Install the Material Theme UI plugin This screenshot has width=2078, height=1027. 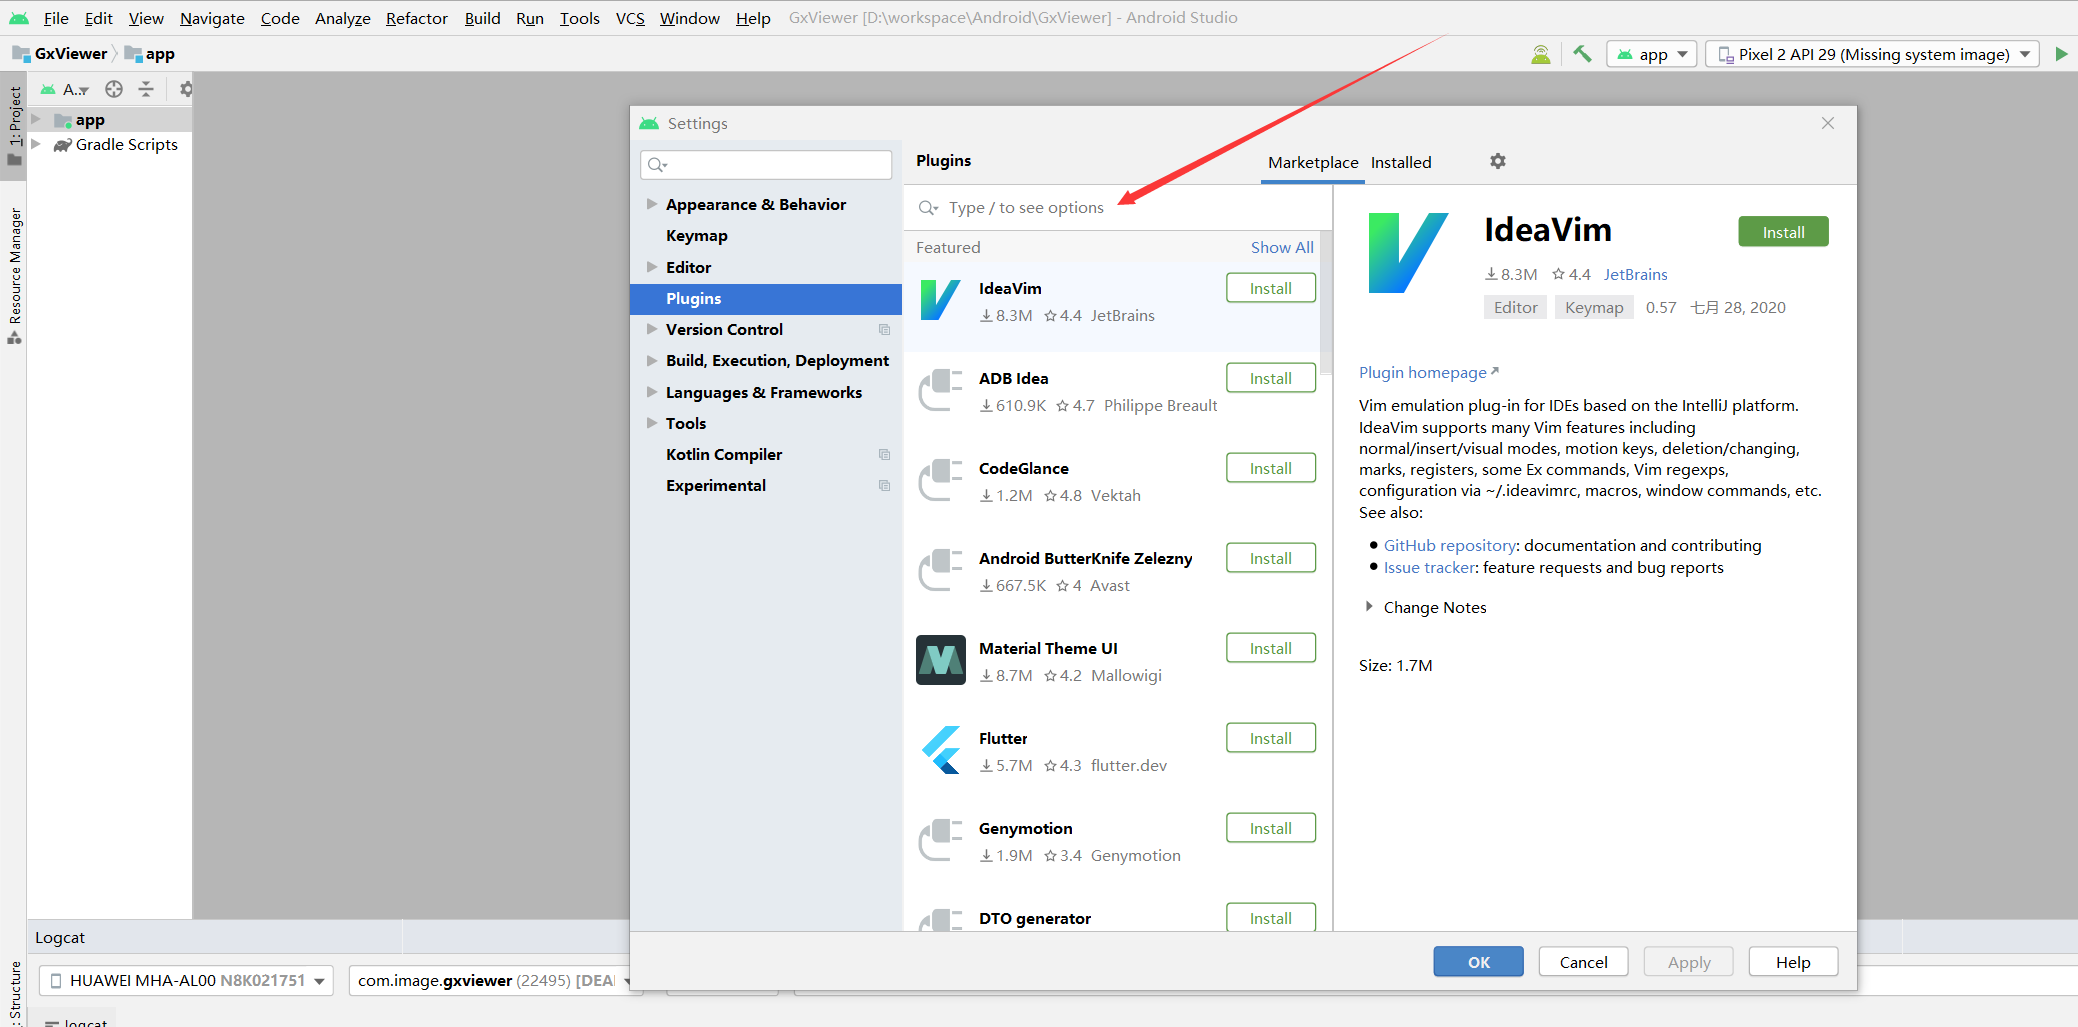(1271, 648)
